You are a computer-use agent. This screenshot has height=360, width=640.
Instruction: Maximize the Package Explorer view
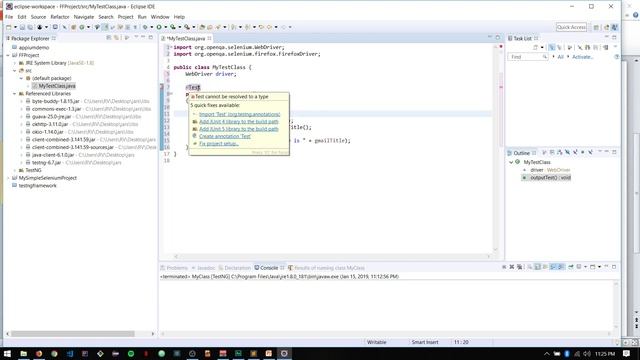click(151, 38)
